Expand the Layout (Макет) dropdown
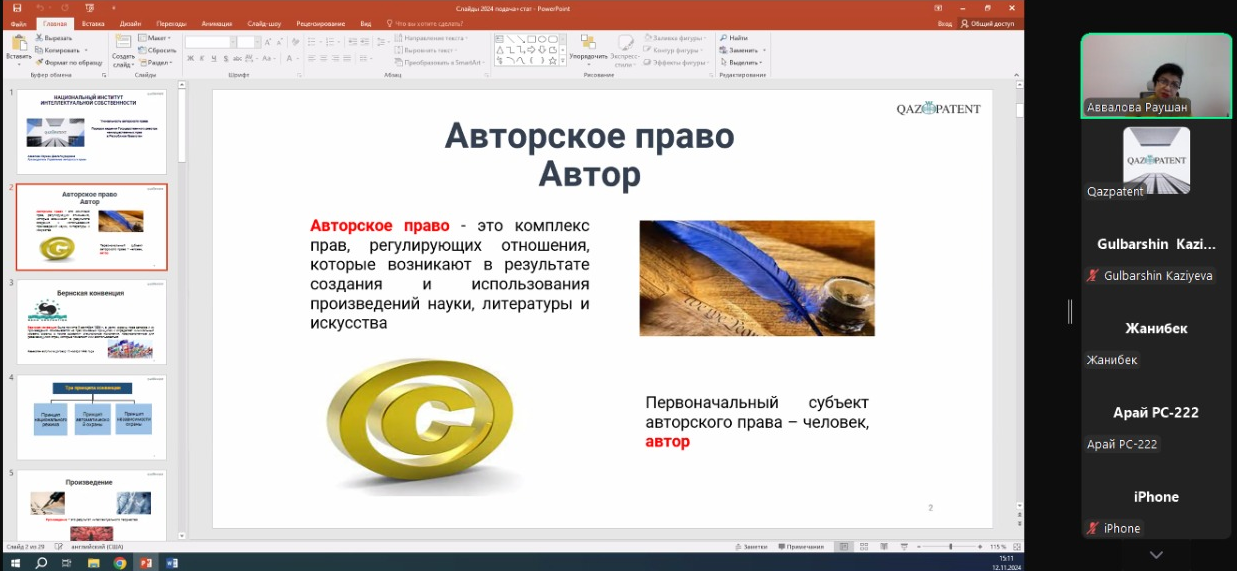Viewport: 1237px width, 571px height. pyautogui.click(x=156, y=38)
